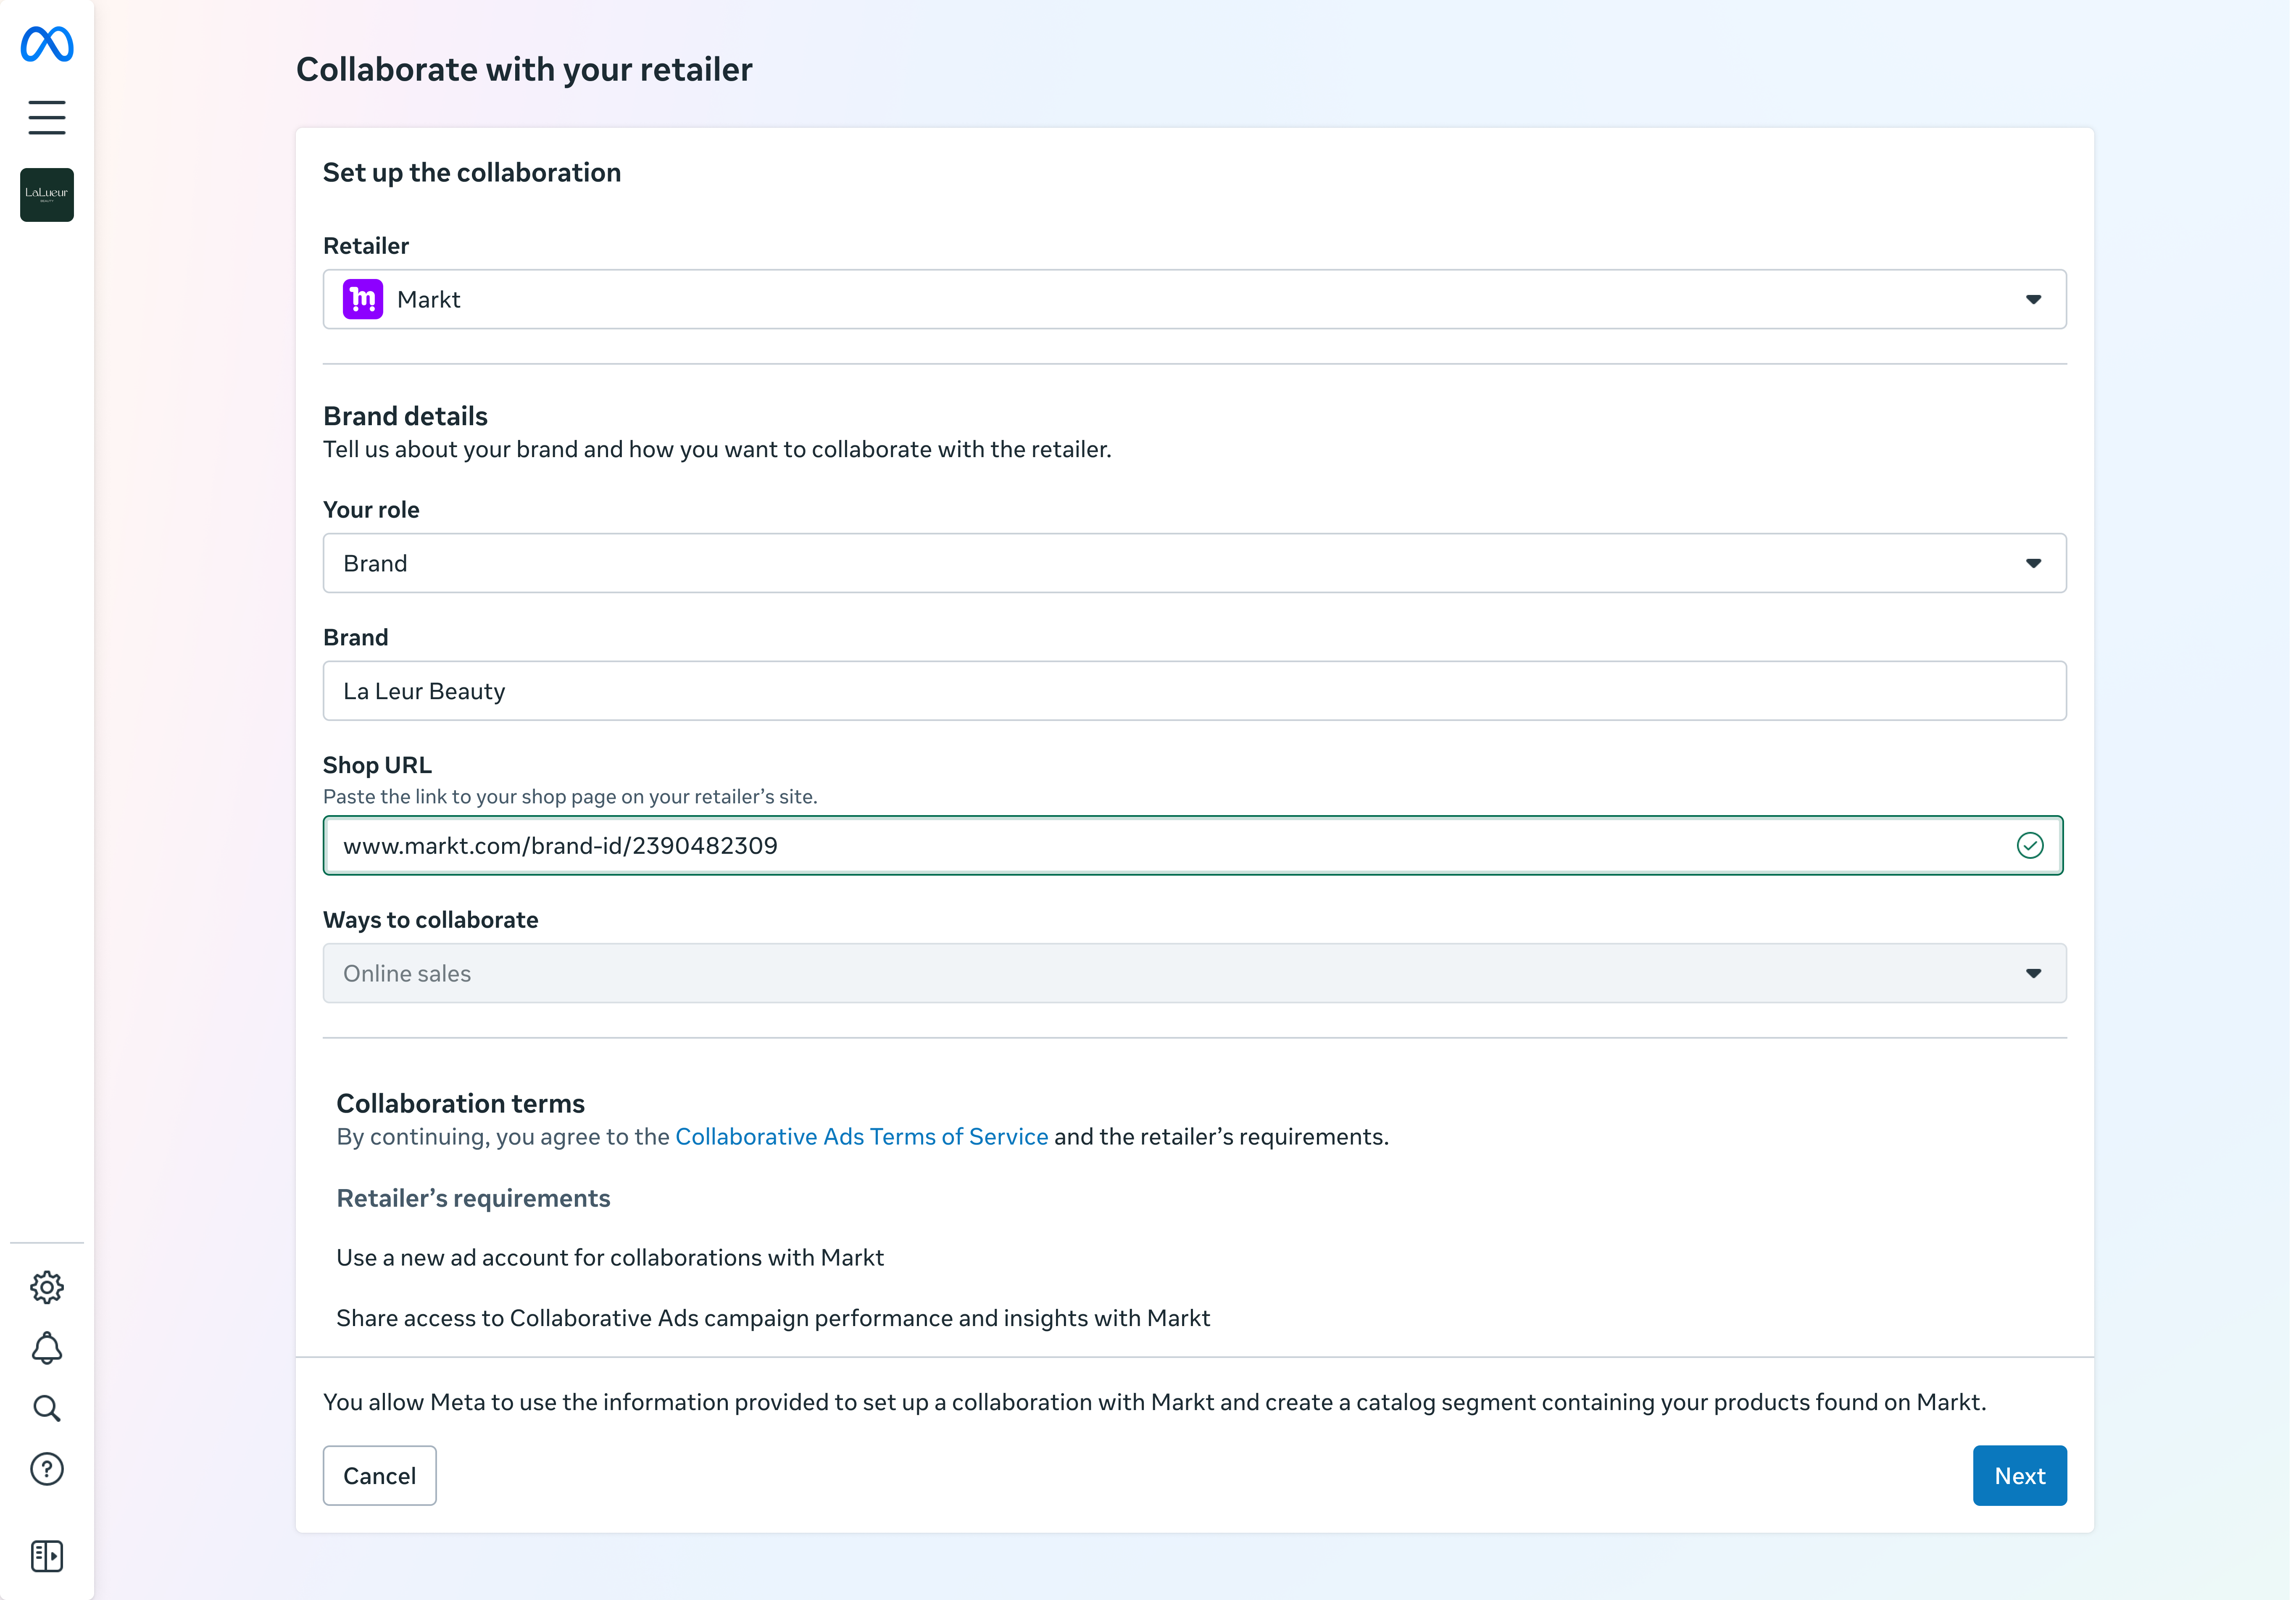Image resolution: width=2296 pixels, height=1600 pixels.
Task: Expand the Ways to collaborate dropdown
Action: click(x=1195, y=974)
